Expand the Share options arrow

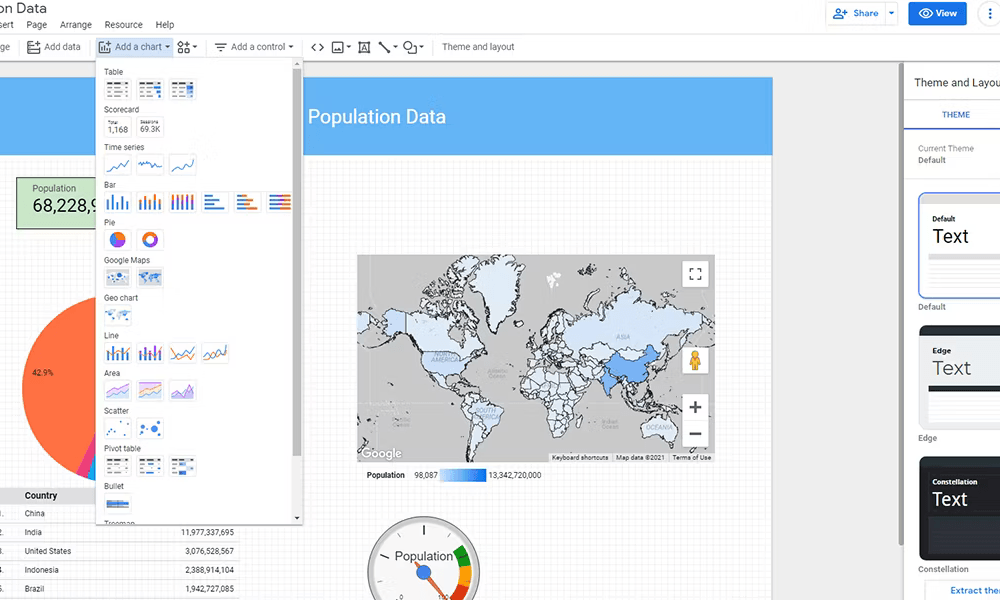tap(892, 13)
